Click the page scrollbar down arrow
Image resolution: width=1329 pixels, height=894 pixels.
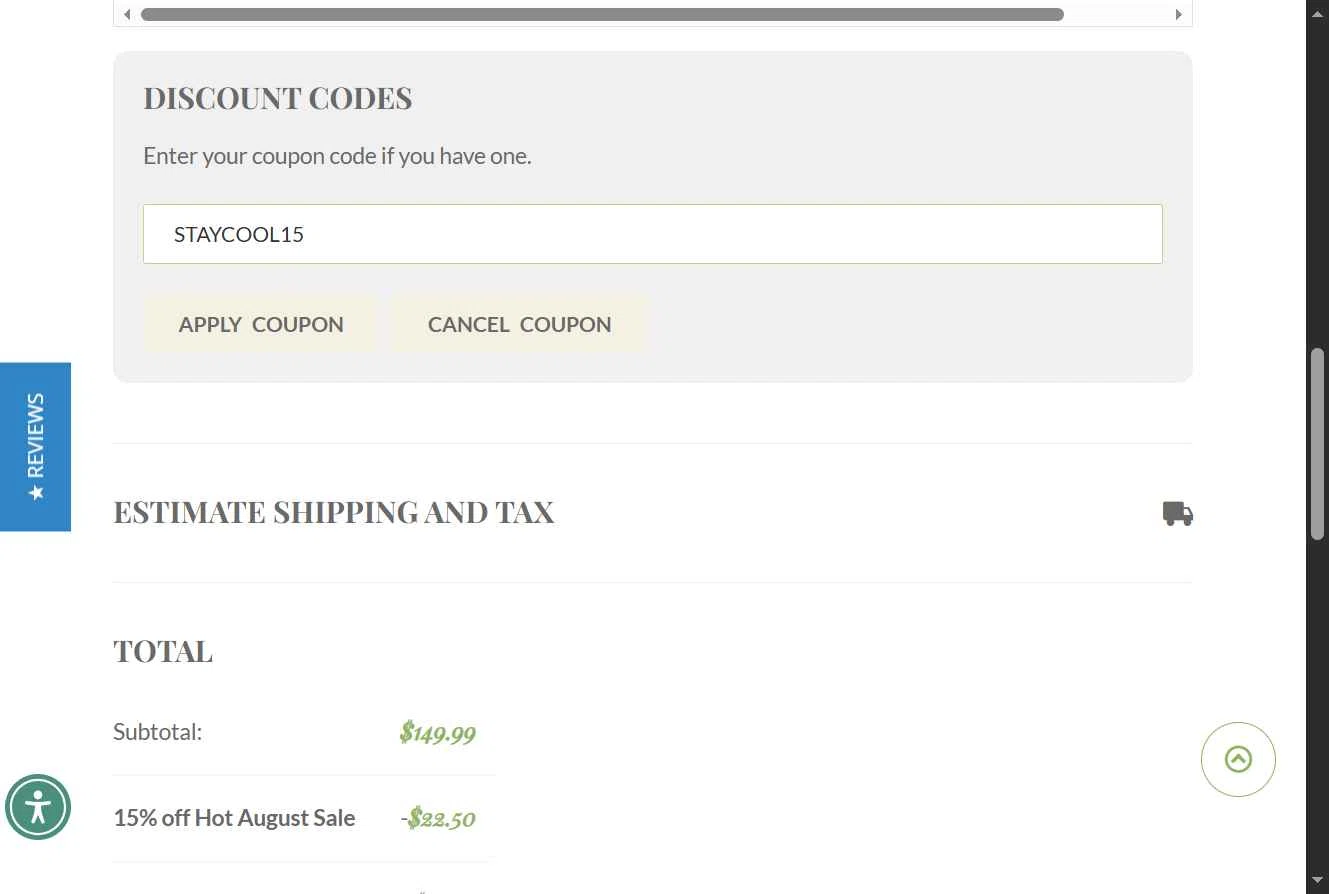click(1317, 881)
